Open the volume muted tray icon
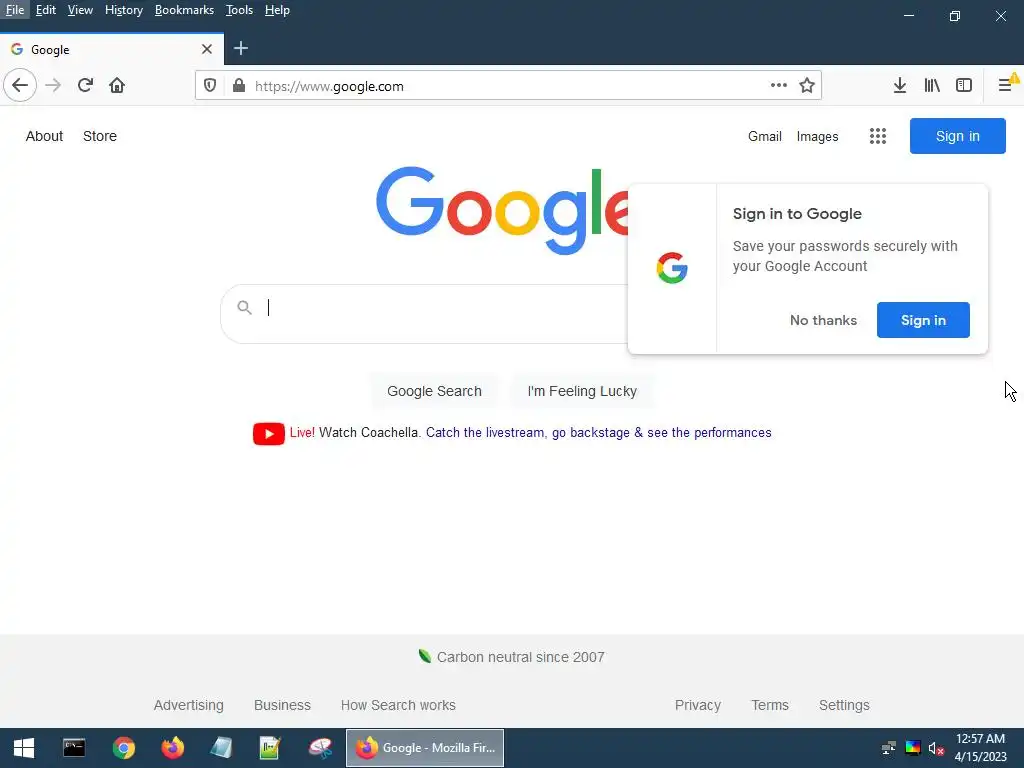Screen dimensions: 1024x768 click(936, 748)
